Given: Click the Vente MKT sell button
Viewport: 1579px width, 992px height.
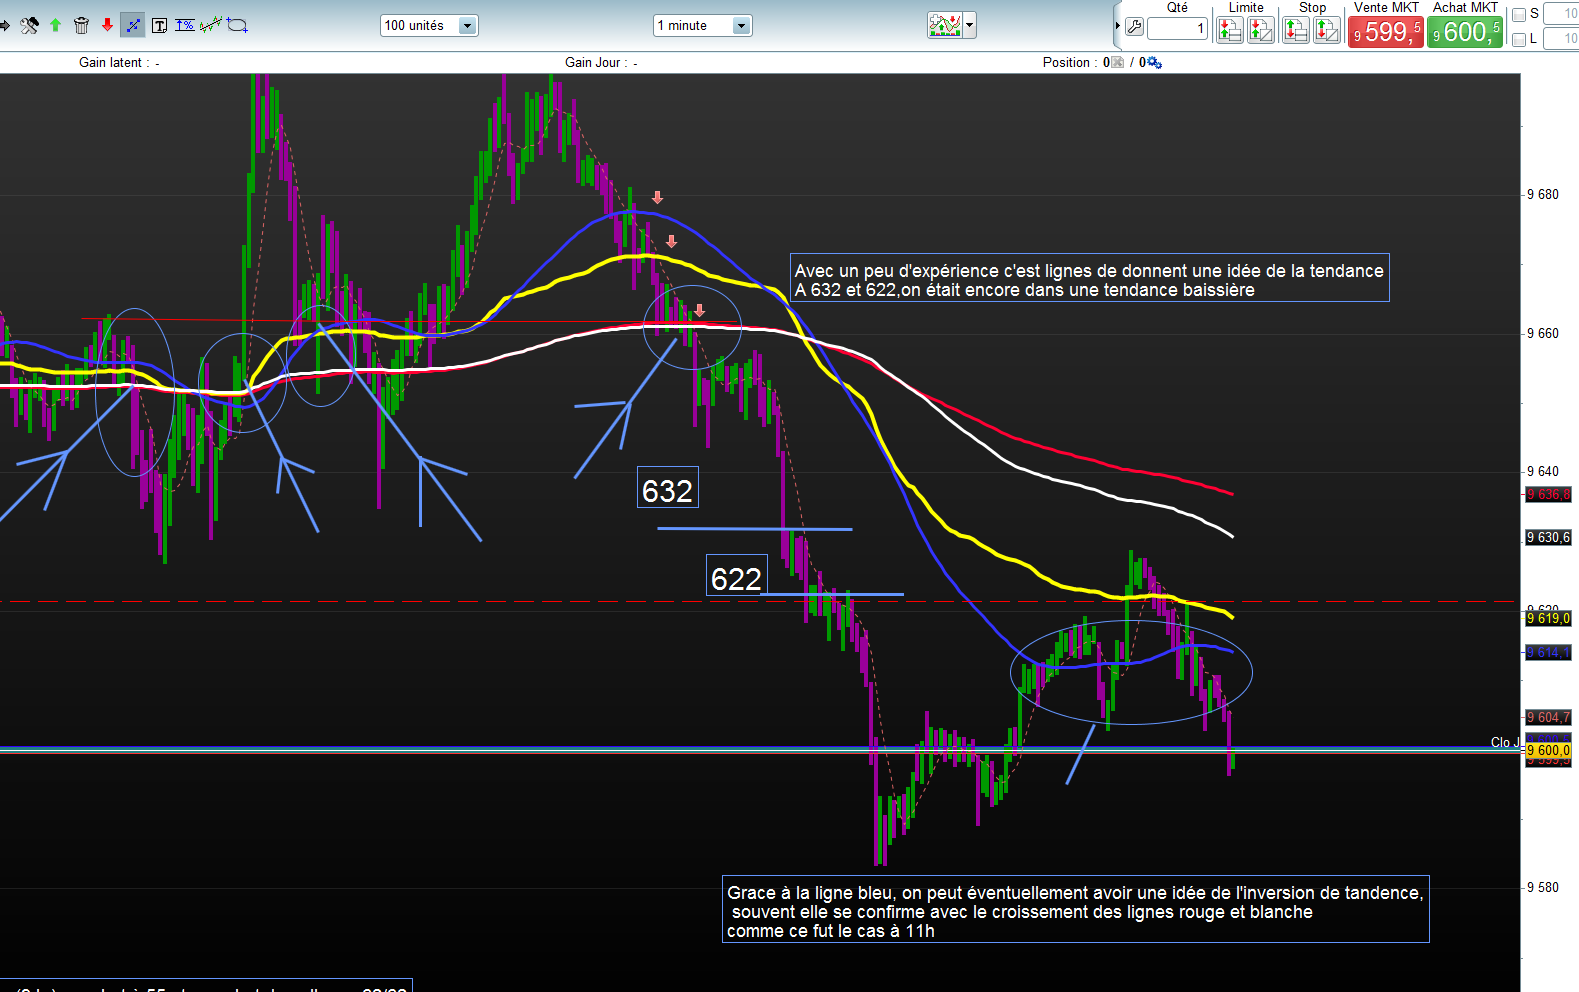Looking at the screenshot, I should coord(1386,31).
